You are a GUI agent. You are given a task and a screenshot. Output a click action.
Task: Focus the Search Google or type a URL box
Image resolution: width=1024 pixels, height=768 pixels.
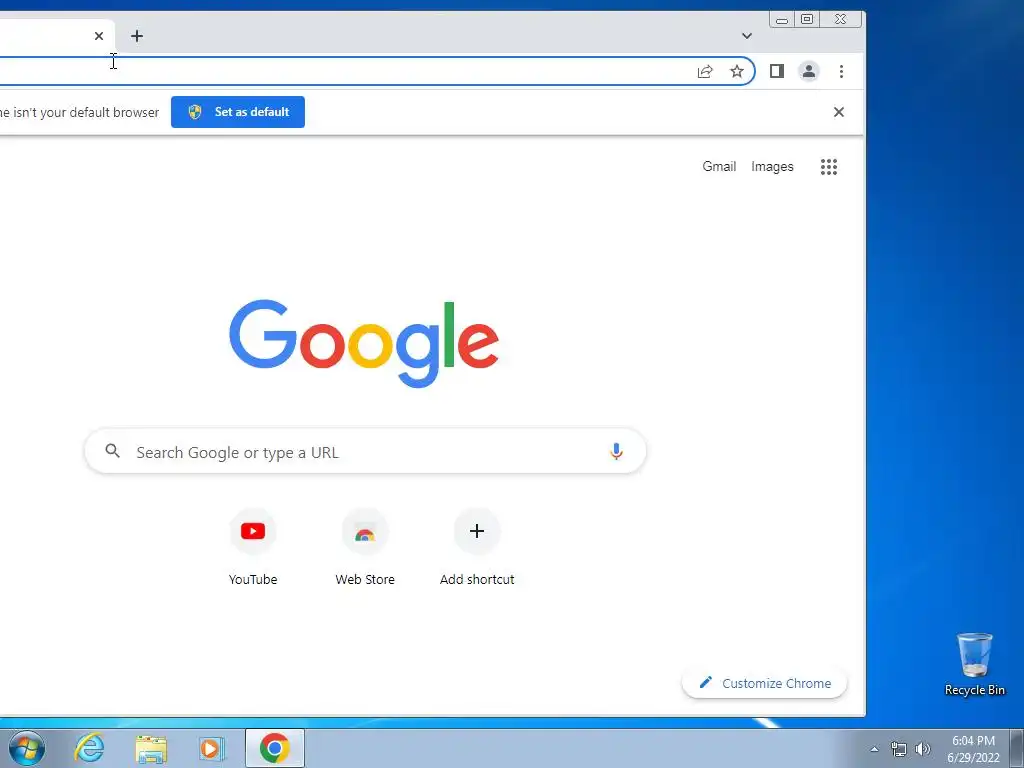coord(365,451)
